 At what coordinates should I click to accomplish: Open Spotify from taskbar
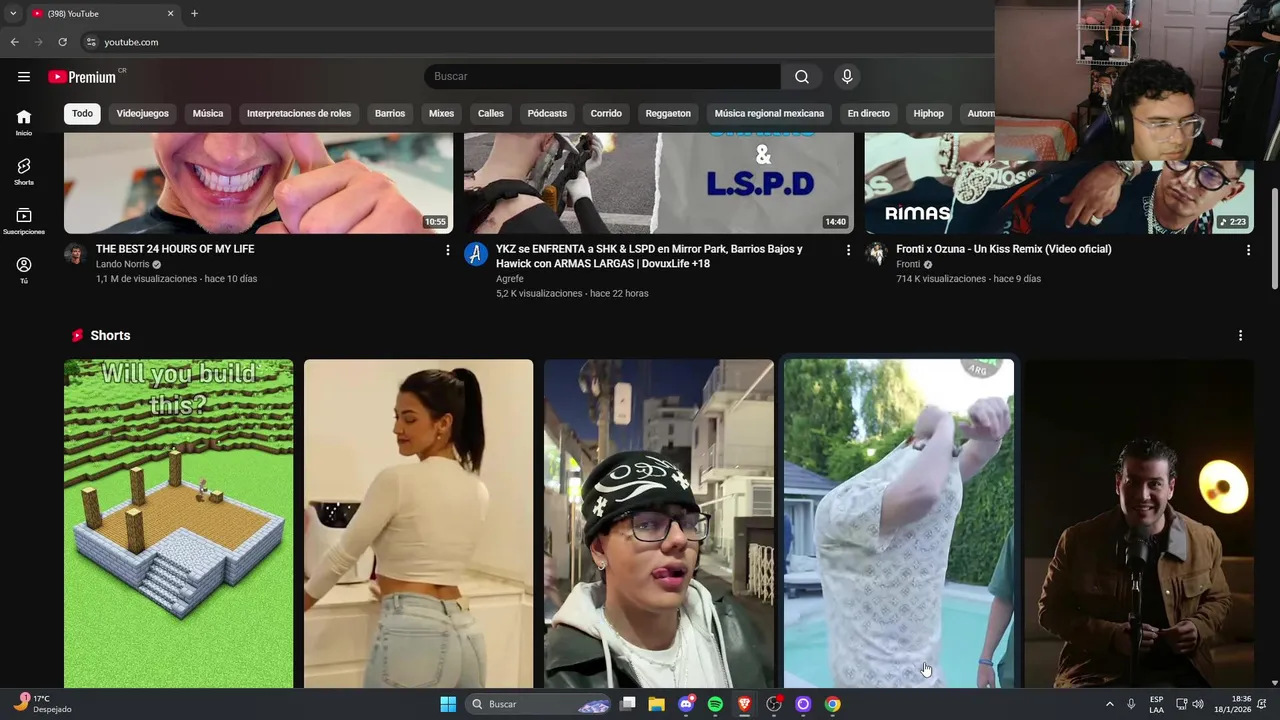pos(715,704)
